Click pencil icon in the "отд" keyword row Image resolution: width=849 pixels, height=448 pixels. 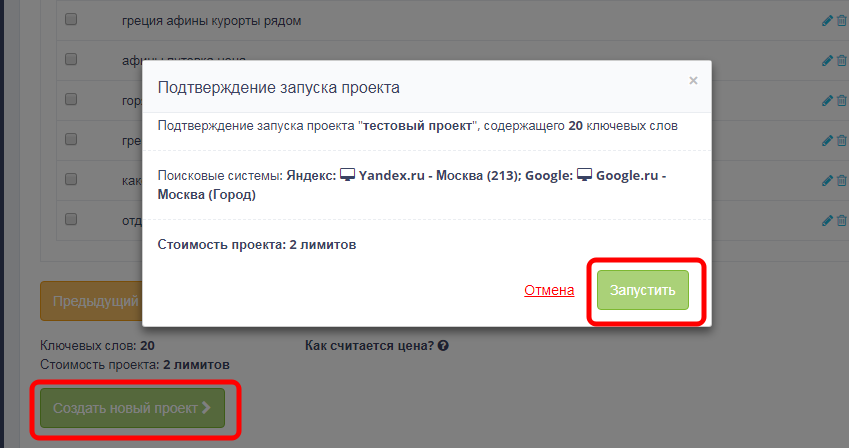click(826, 219)
